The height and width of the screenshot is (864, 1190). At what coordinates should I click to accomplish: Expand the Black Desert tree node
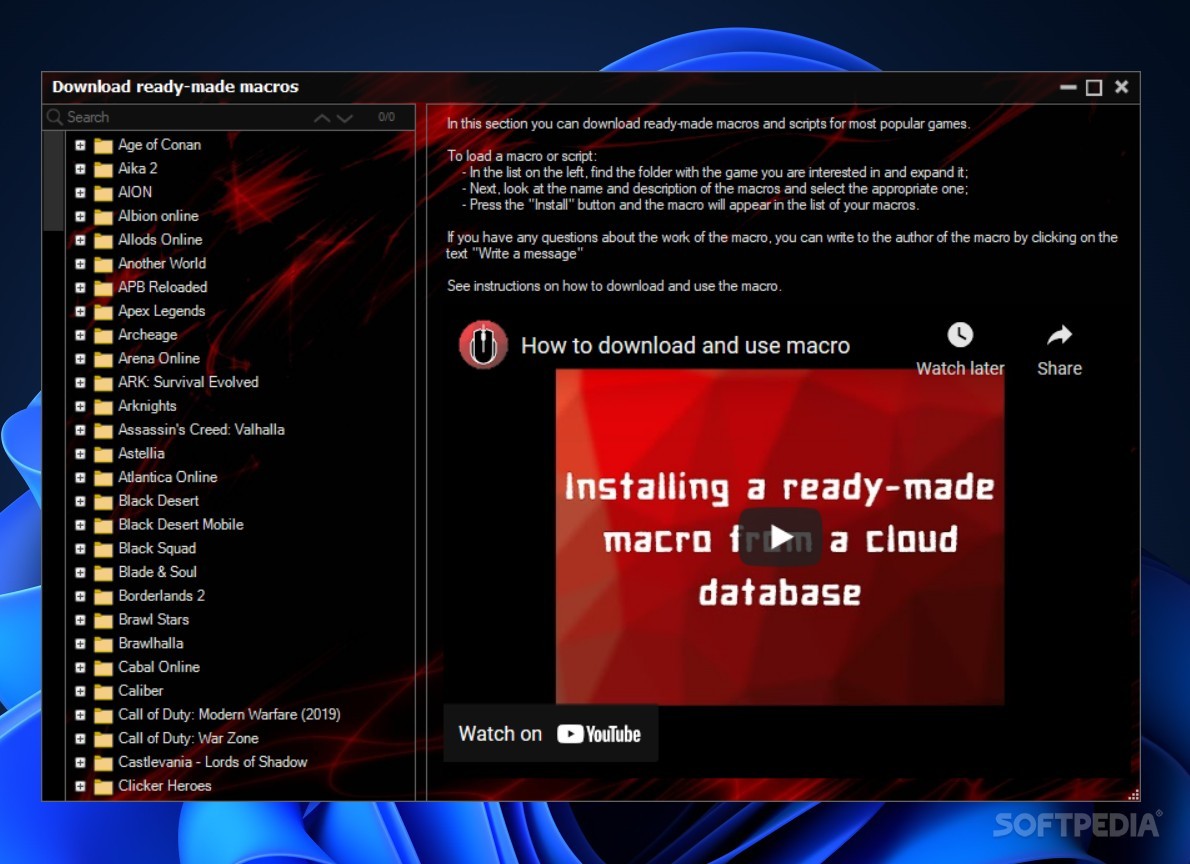80,501
